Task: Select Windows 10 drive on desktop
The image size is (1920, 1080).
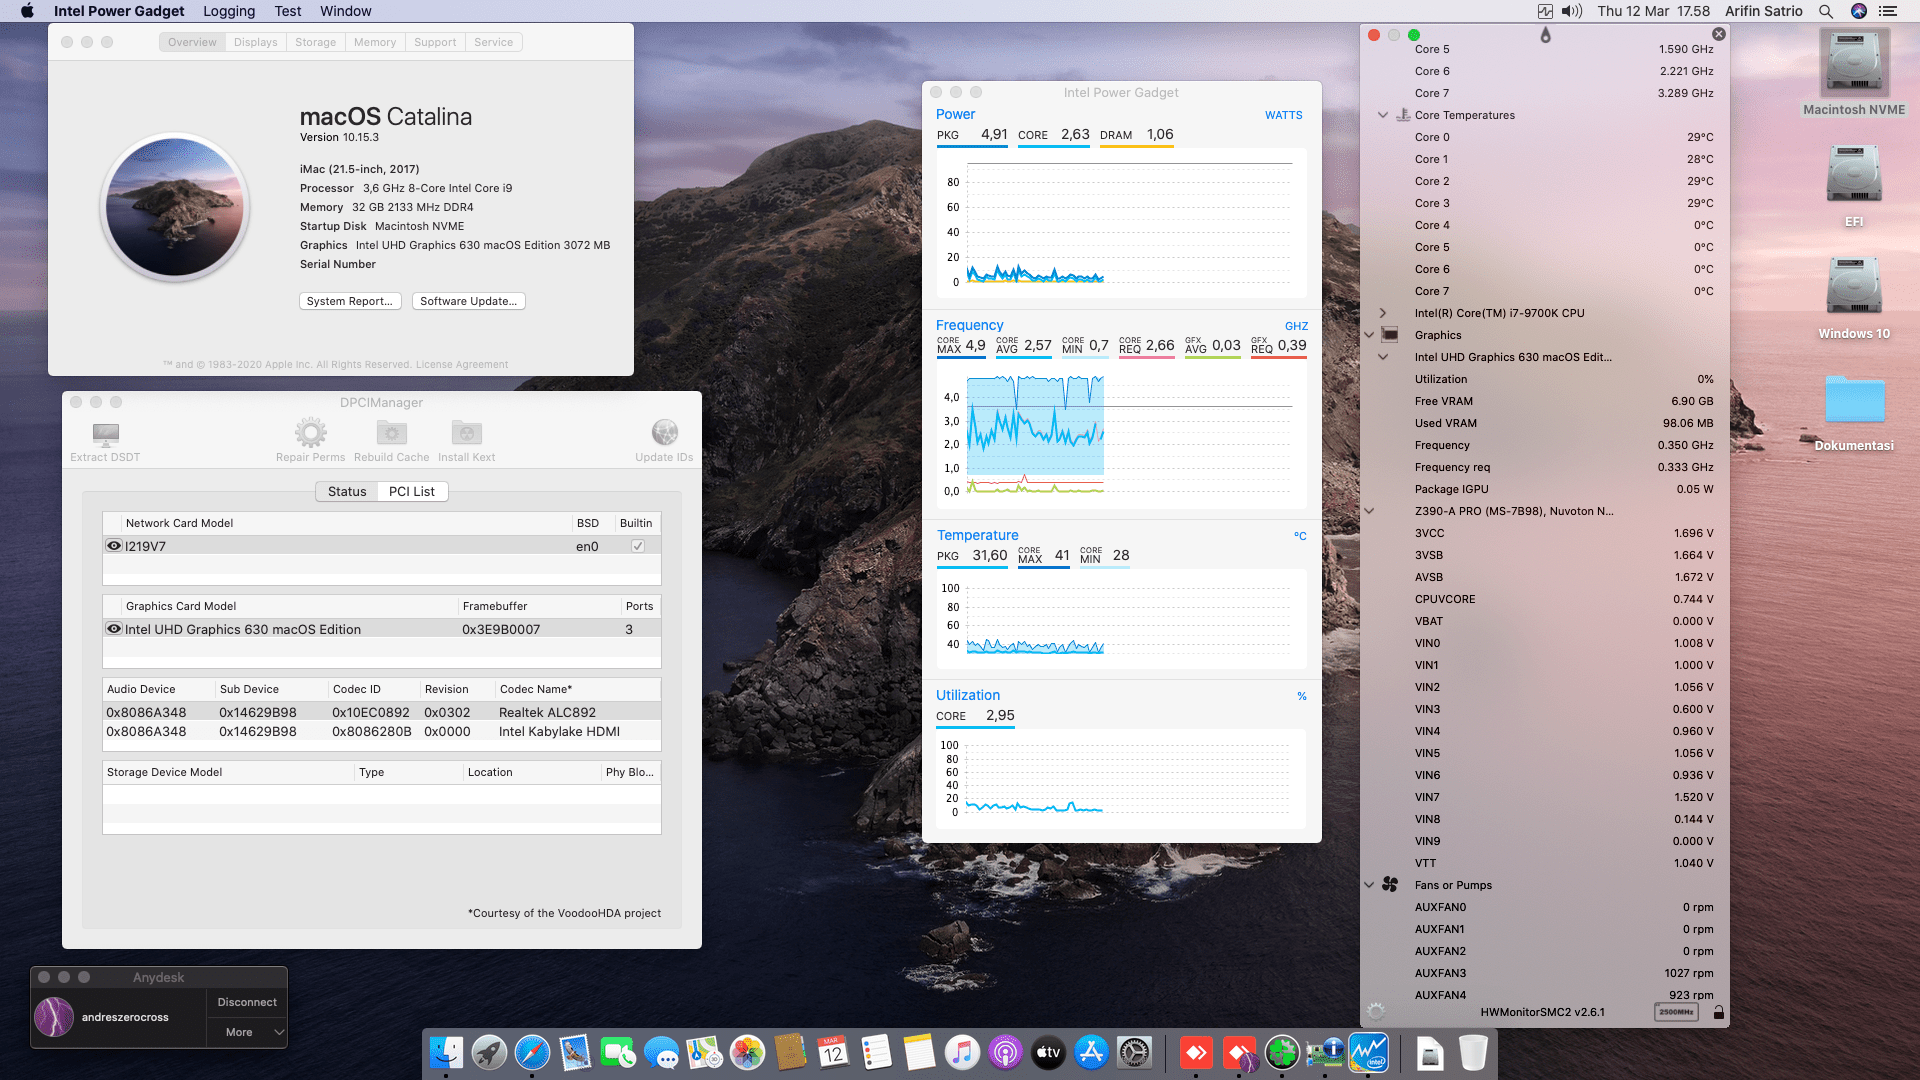Action: pos(1854,285)
